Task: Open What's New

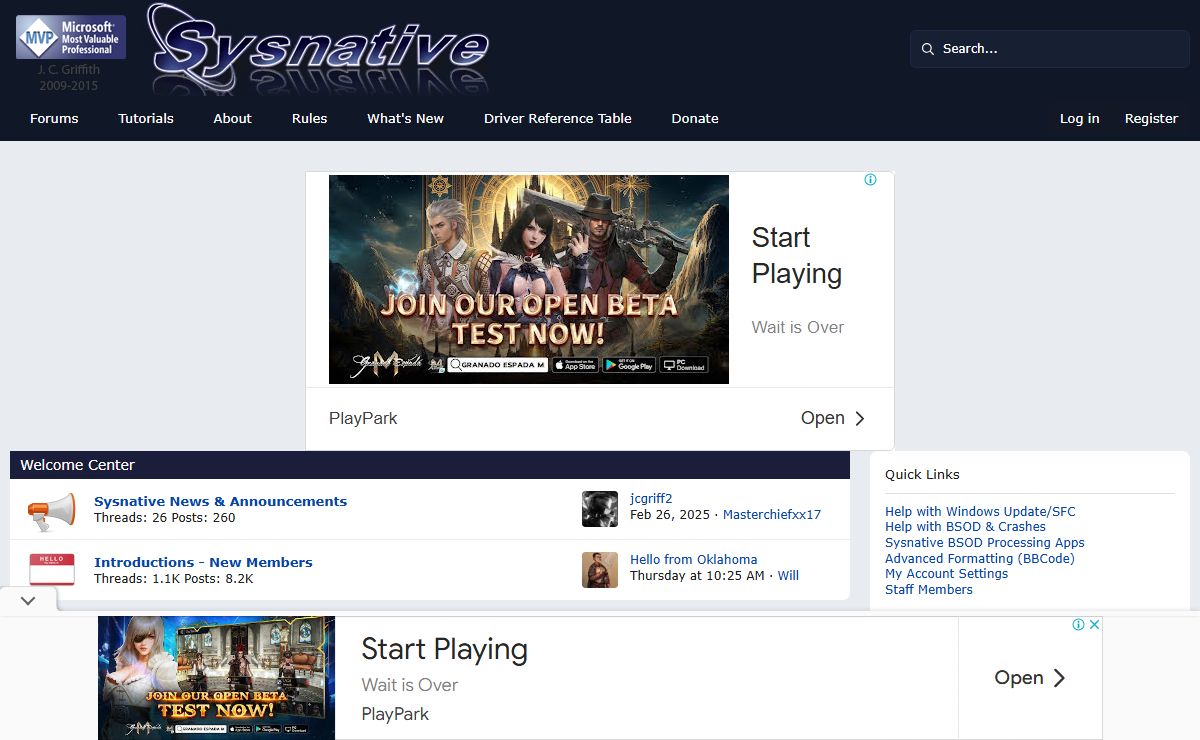Action: click(x=405, y=118)
